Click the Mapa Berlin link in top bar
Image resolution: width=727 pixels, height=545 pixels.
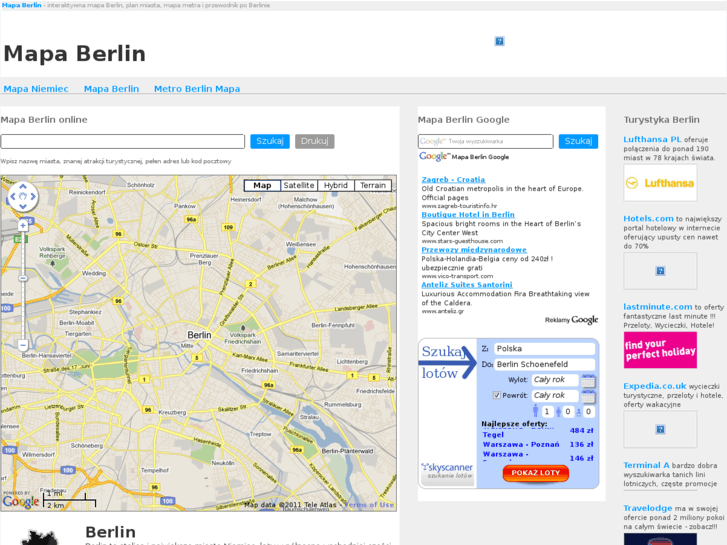(x=21, y=5)
